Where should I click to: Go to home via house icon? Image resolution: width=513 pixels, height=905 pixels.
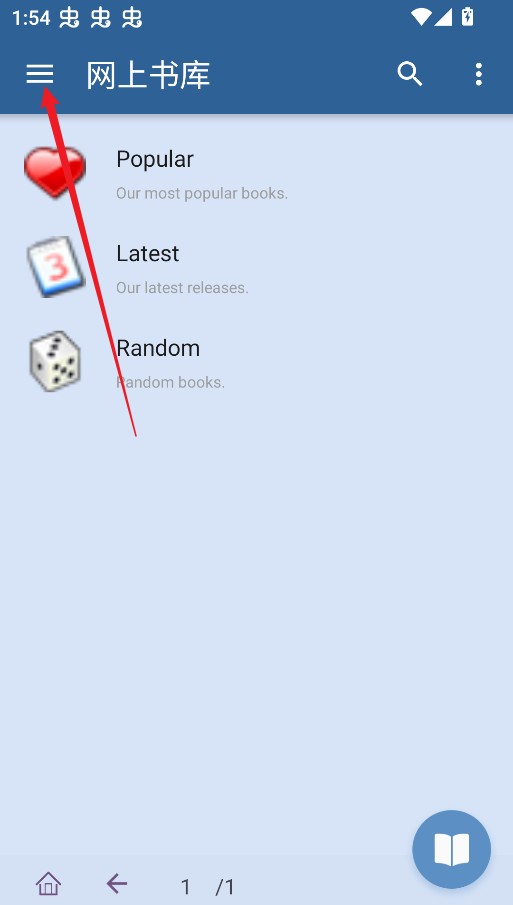48,883
